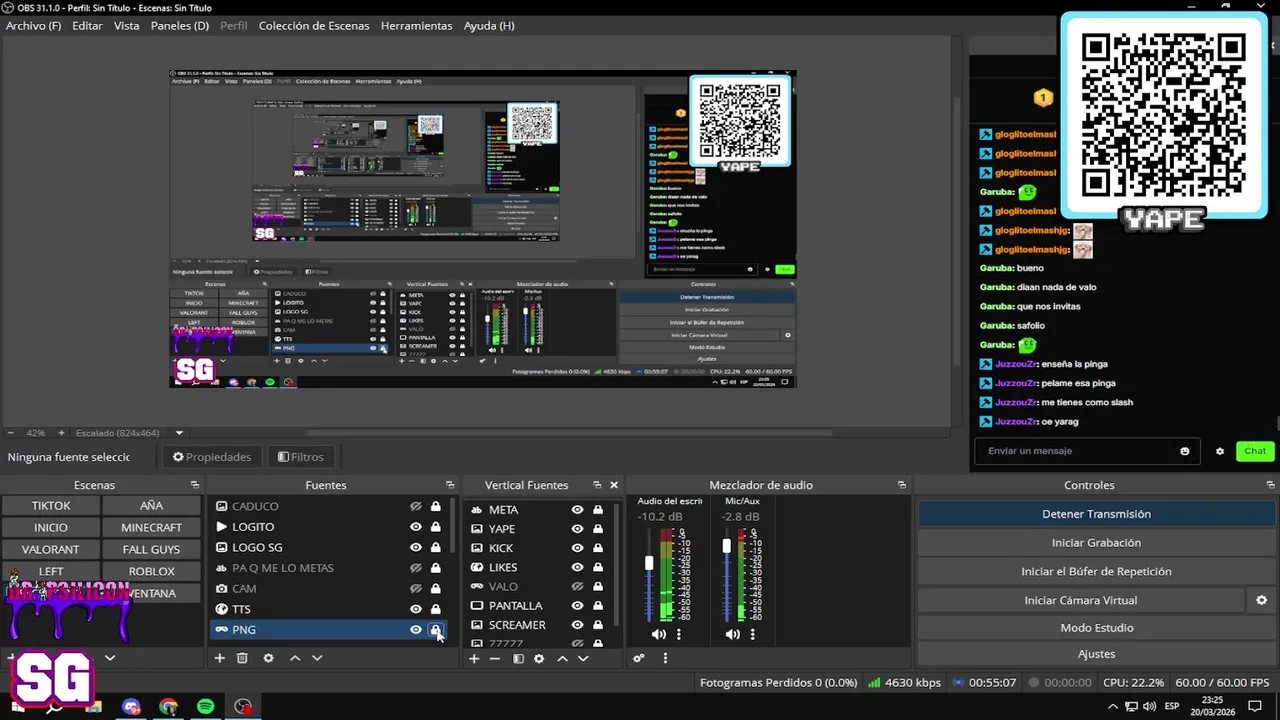This screenshot has height=720, width=1280.
Task: Open the preview scaling dropdown
Action: point(180,433)
